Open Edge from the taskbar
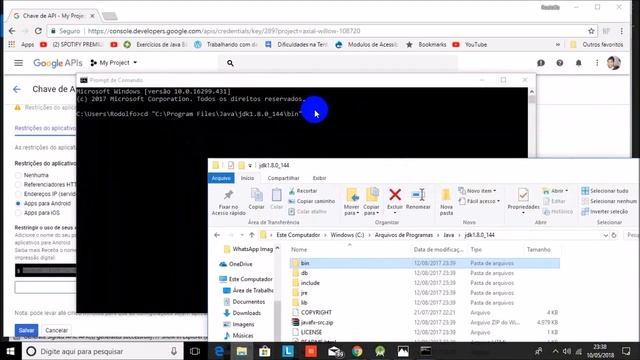The width and height of the screenshot is (640, 360). tap(219, 351)
